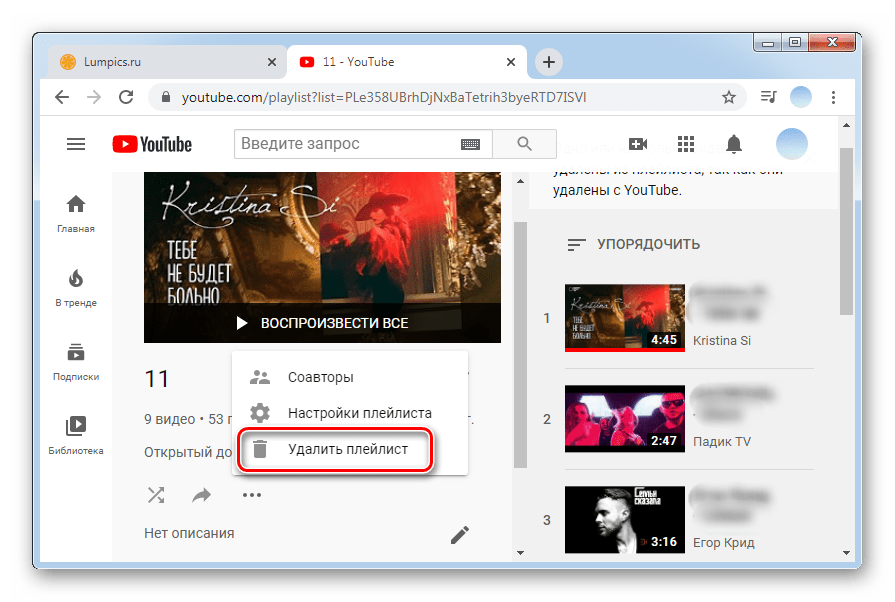Click the playlist panel scroll up arrow
This screenshot has height=602, width=895.
click(520, 181)
